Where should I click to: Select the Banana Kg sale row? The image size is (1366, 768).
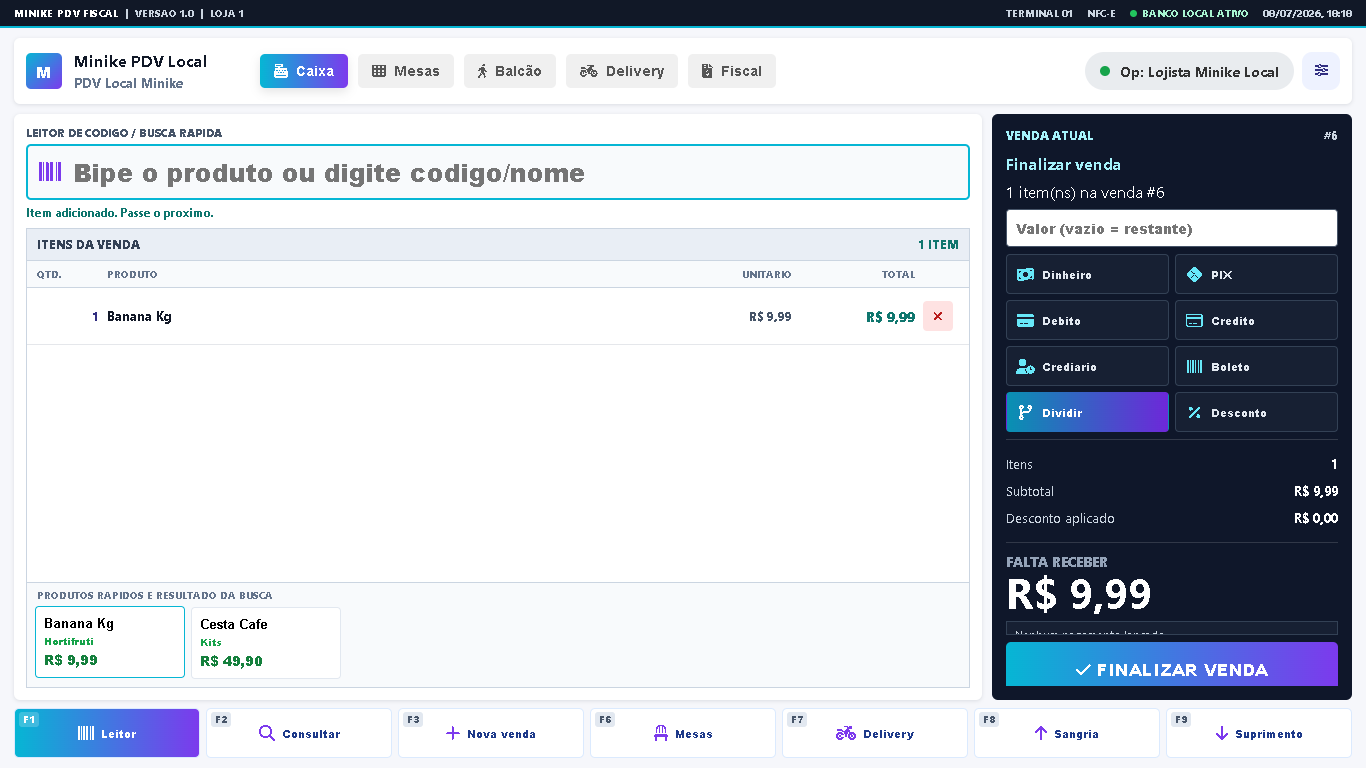[498, 316]
